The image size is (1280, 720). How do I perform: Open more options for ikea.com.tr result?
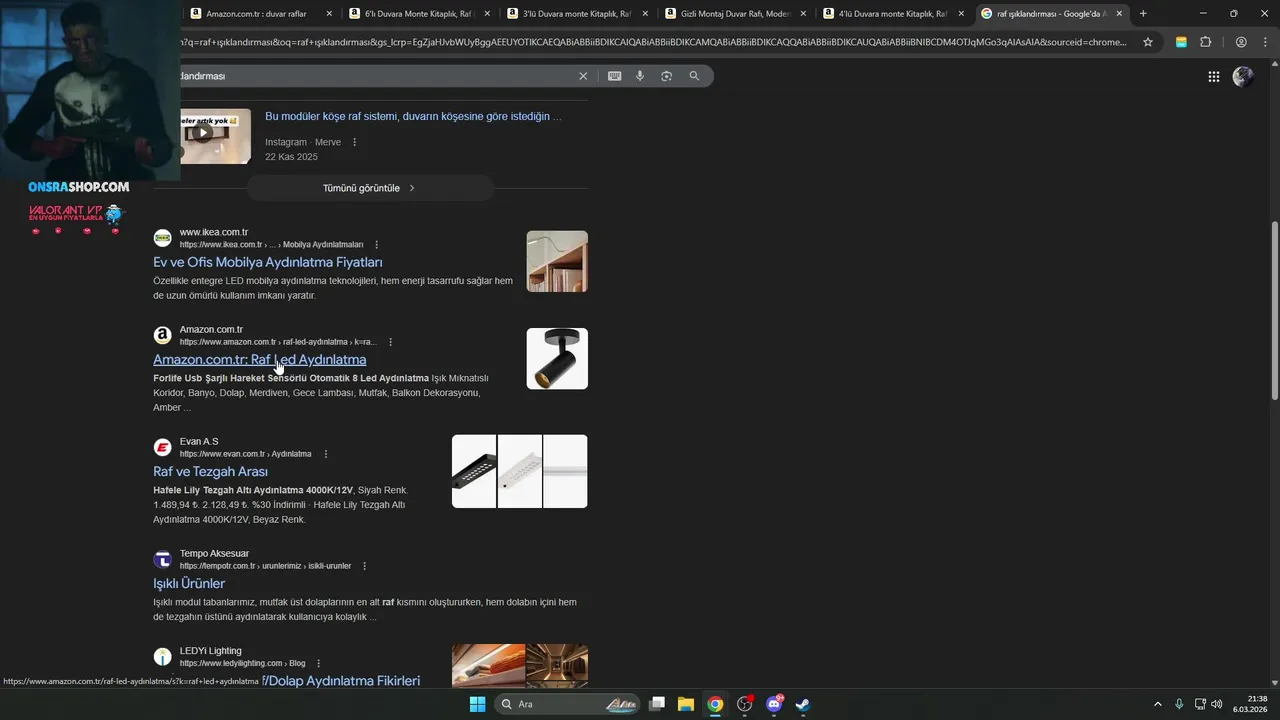[376, 245]
